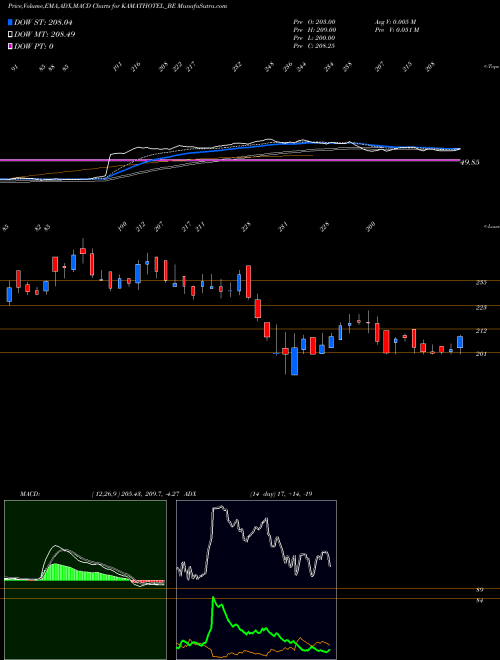The height and width of the screenshot is (660, 500).
Task: Click the 'ADX' indicator label
Action: pyautogui.click(x=190, y=494)
